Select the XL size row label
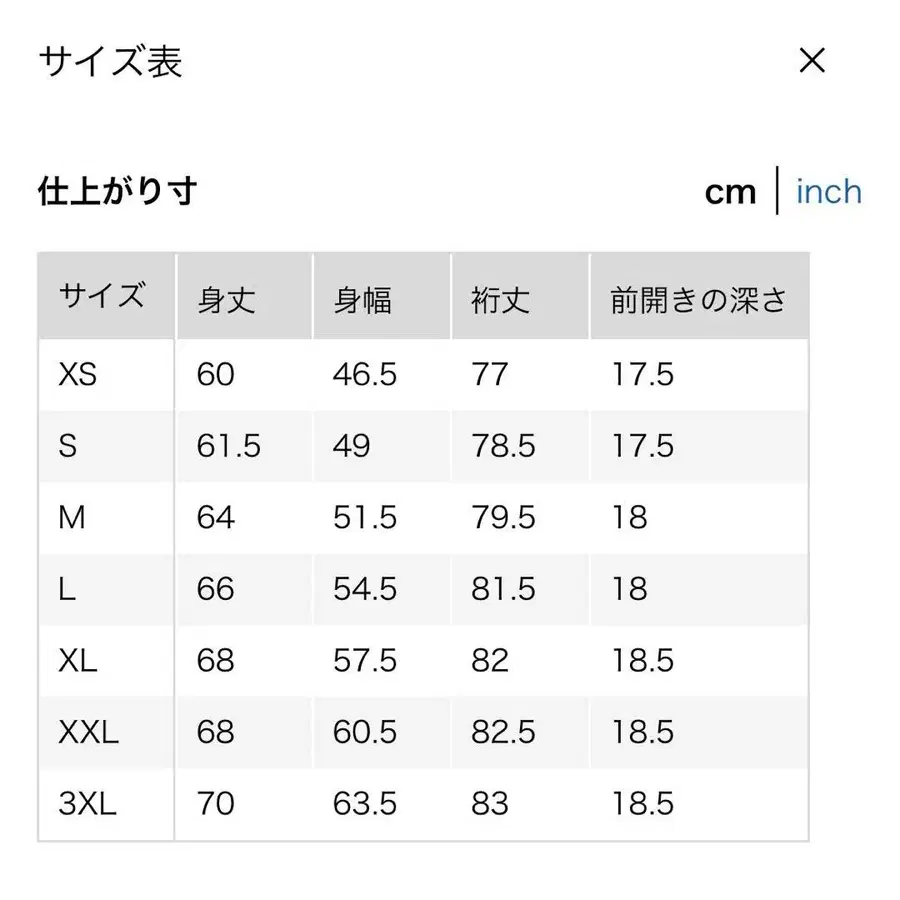The image size is (900, 900). point(79,660)
